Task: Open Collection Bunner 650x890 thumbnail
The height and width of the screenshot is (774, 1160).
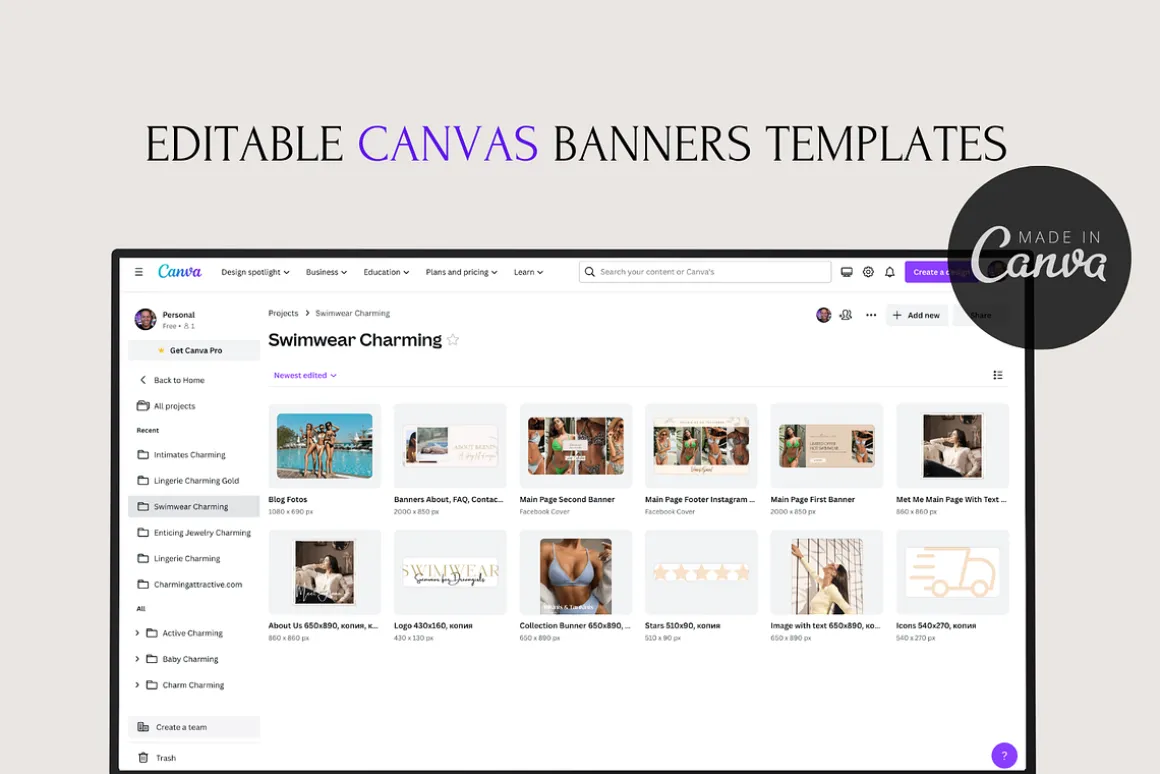Action: coord(576,572)
